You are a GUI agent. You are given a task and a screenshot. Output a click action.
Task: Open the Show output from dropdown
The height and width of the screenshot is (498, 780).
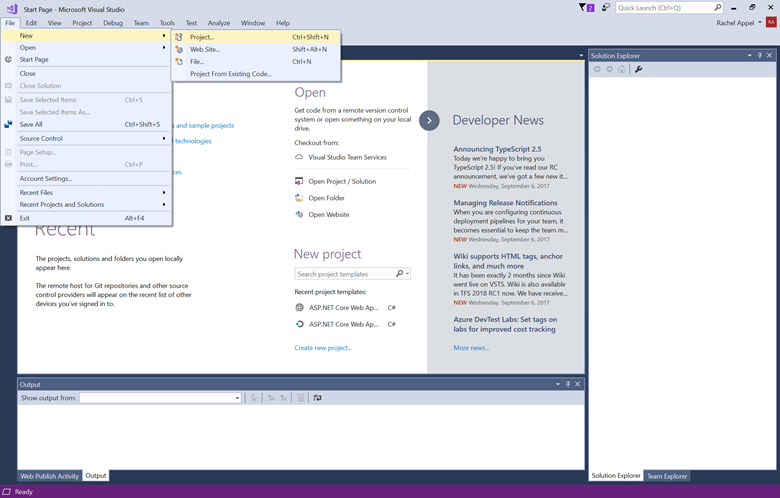coord(237,398)
